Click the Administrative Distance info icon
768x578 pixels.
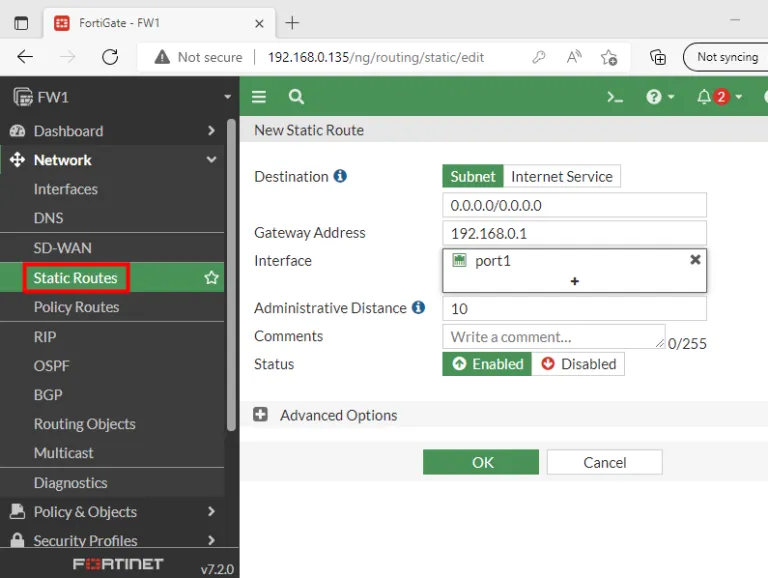click(418, 307)
